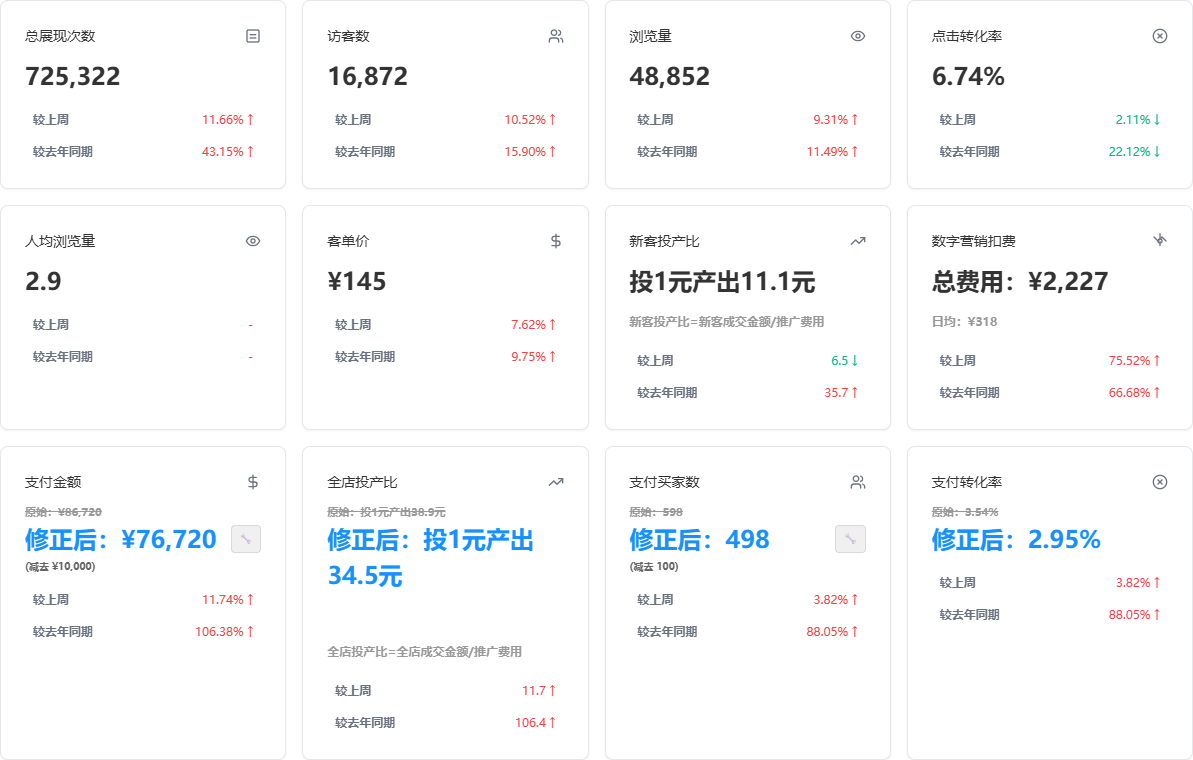Click the lightning icon on 数字营销扣费 card
The height and width of the screenshot is (760, 1193).
[x=1159, y=240]
